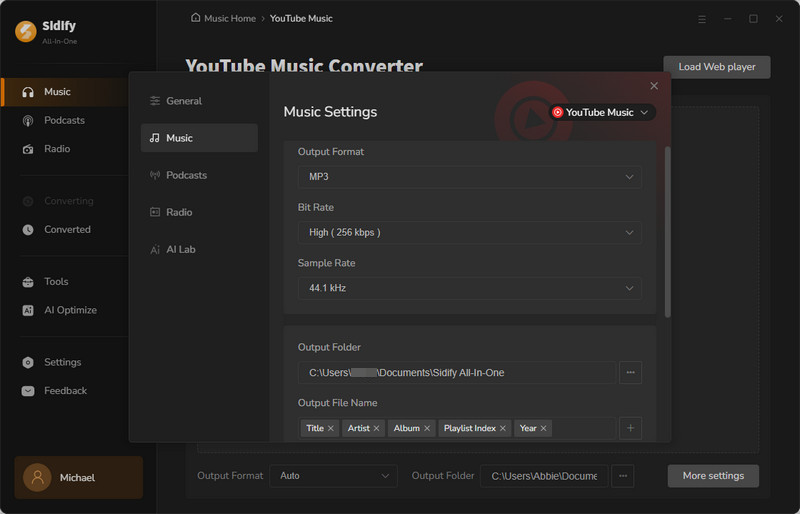
Task: Click the Converting item in the sidebar
Action: point(69,201)
